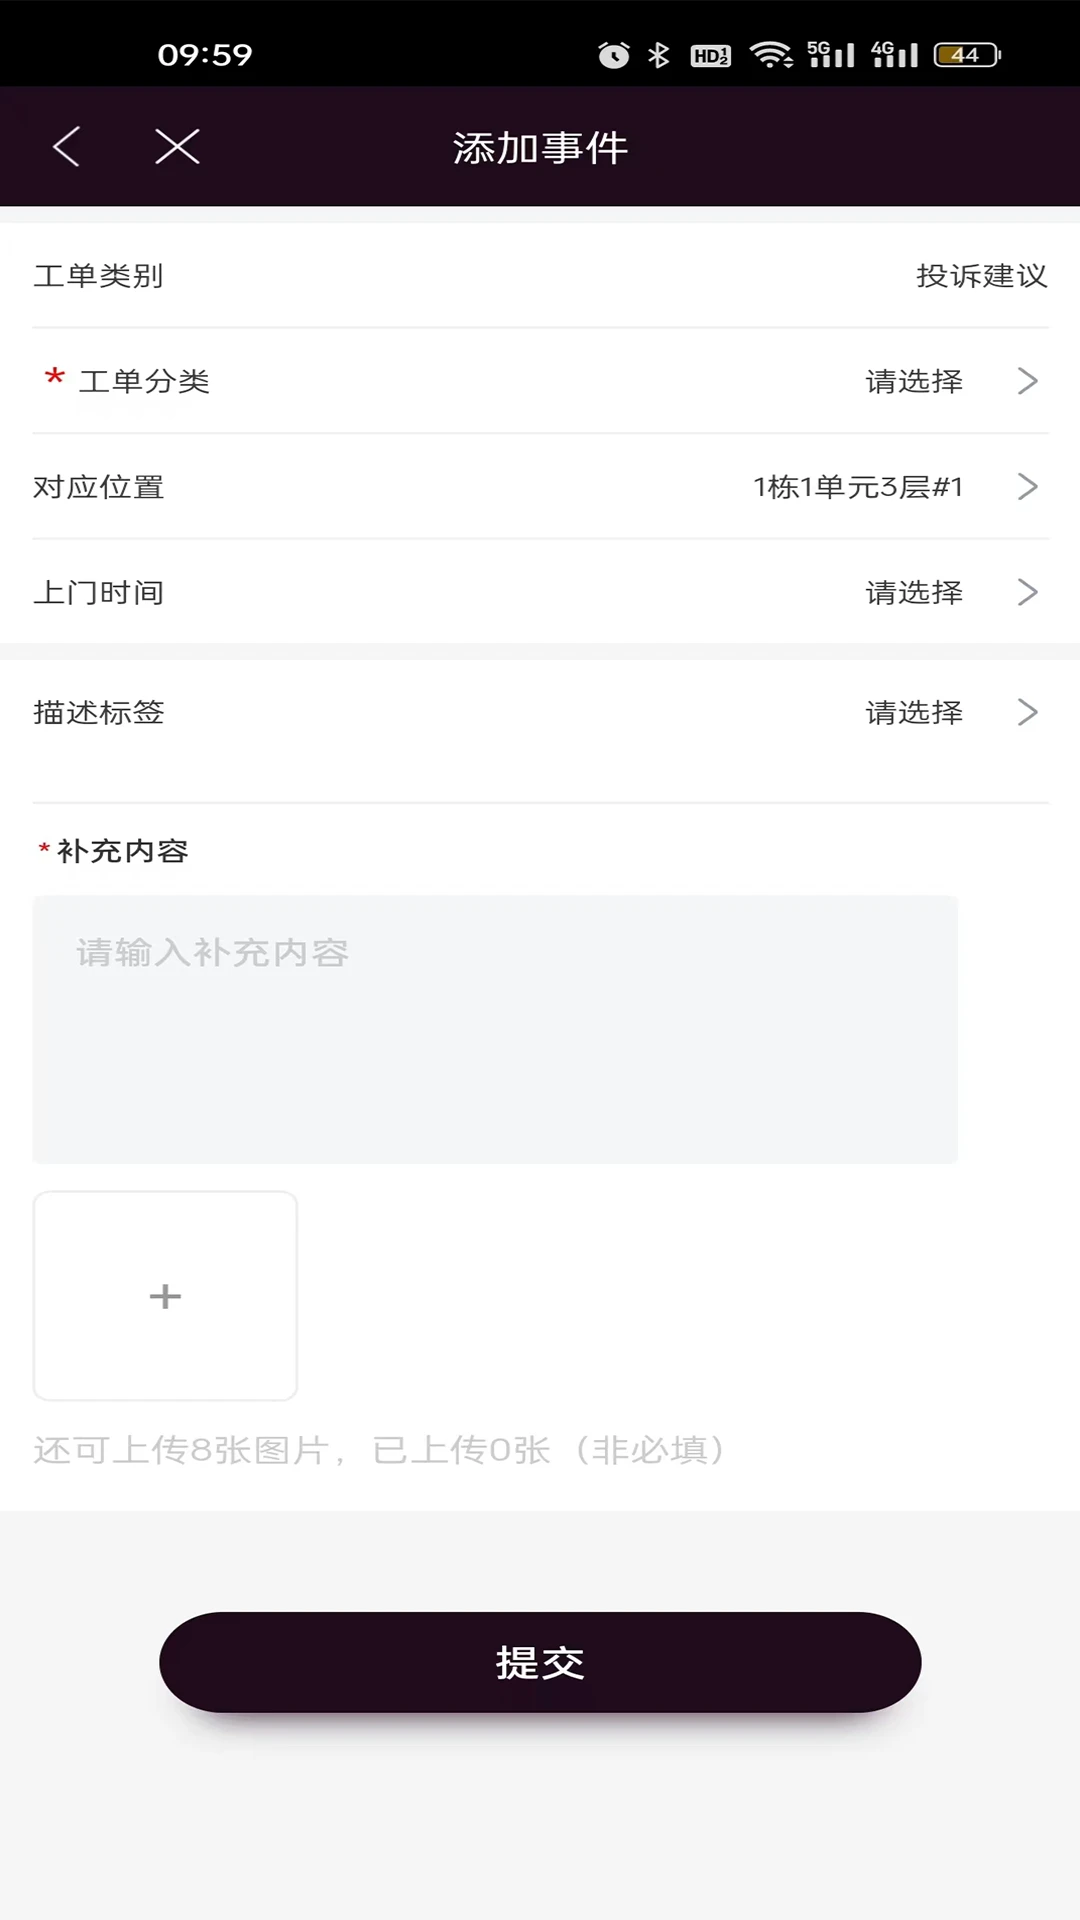
Task: Select the 工单类别 row labeled 投诉建议
Action: pos(540,277)
